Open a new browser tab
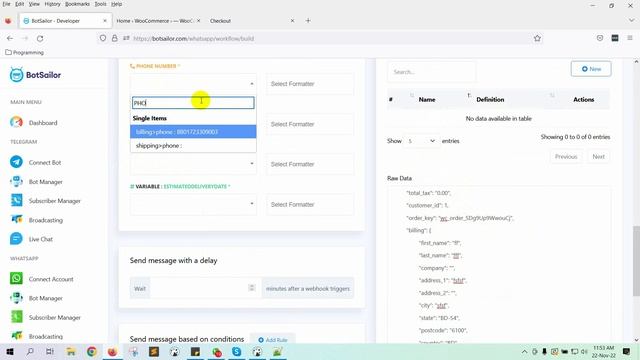This screenshot has width=640, height=360. click(x=308, y=20)
